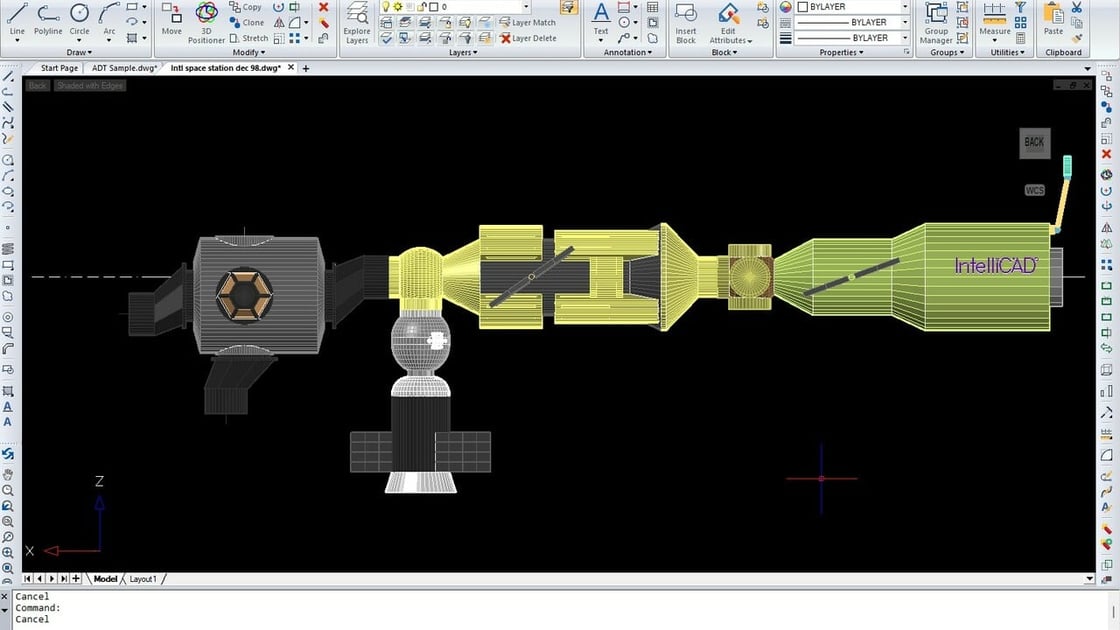Switch to the Layout1 tab
1120x630 pixels.
tap(143, 579)
